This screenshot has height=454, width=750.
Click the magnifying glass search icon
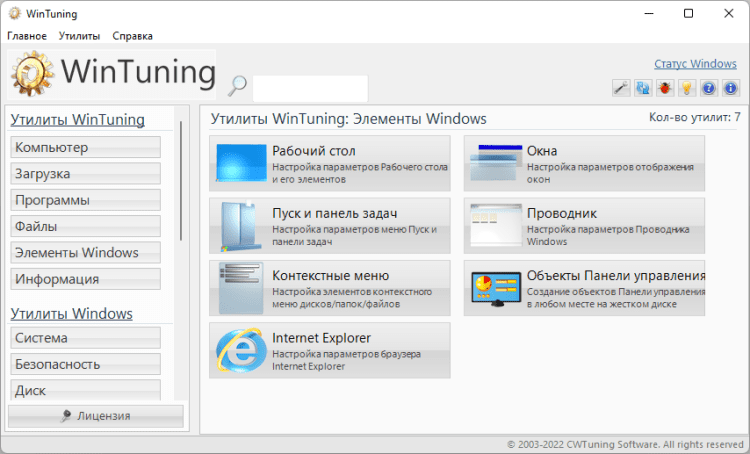237,86
